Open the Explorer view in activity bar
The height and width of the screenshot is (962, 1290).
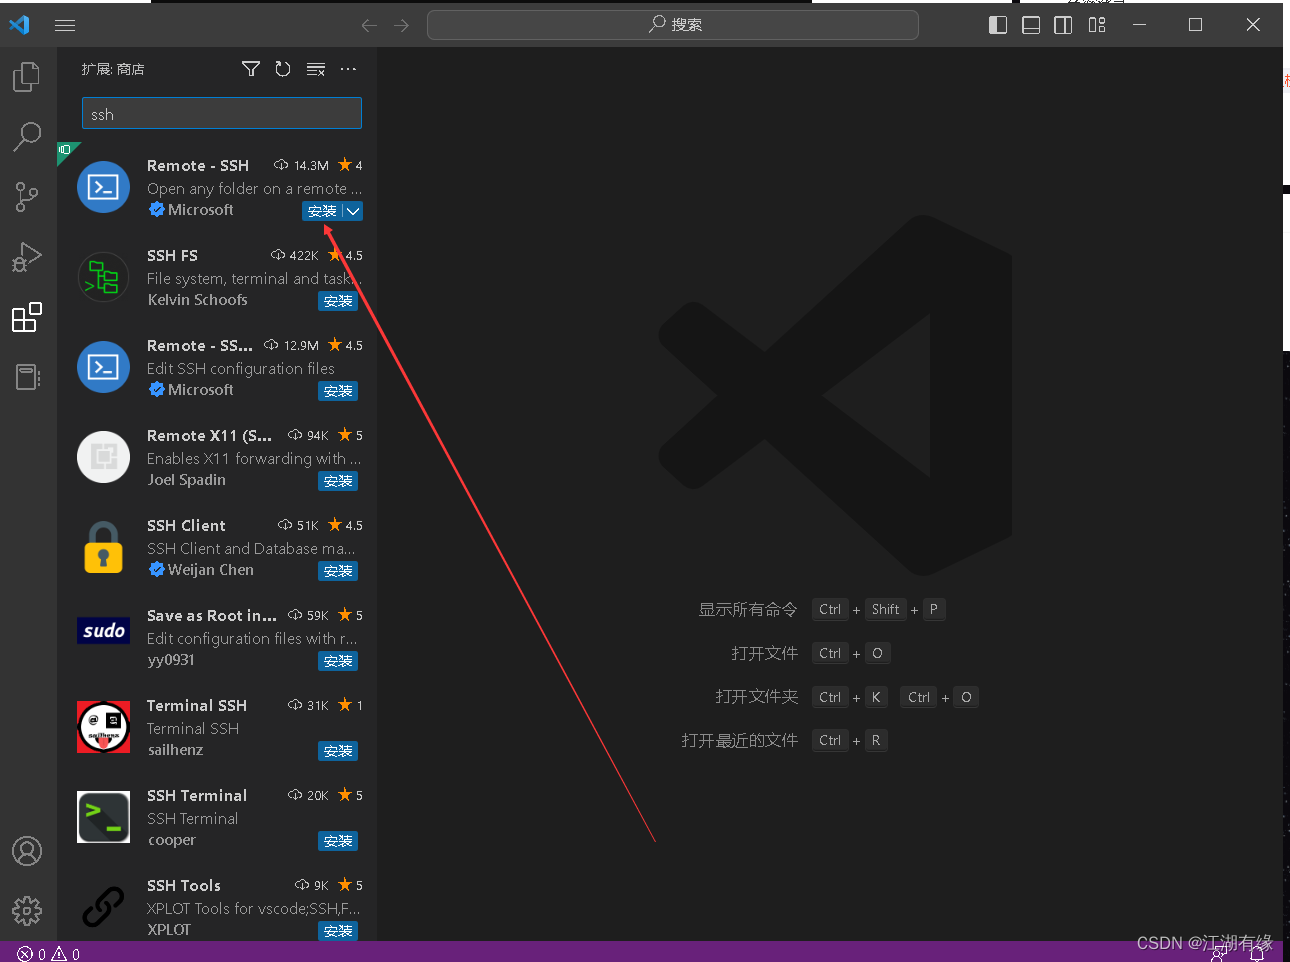pyautogui.click(x=27, y=77)
